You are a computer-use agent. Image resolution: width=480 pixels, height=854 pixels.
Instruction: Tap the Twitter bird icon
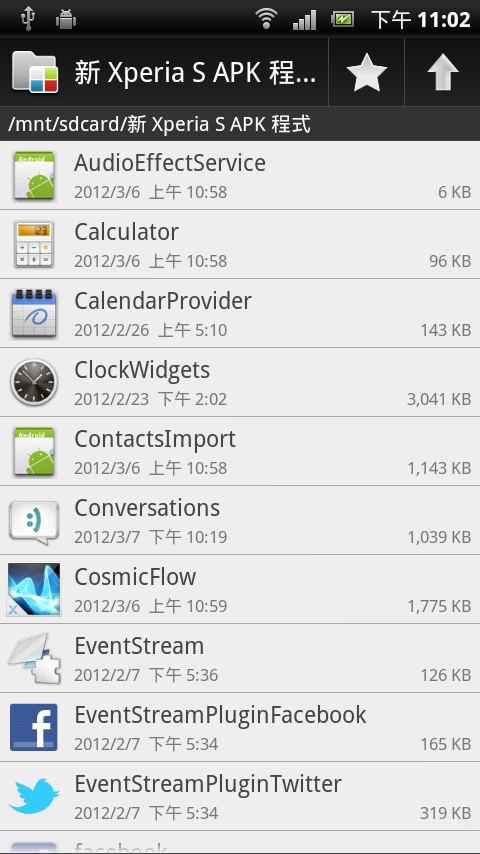pos(34,796)
